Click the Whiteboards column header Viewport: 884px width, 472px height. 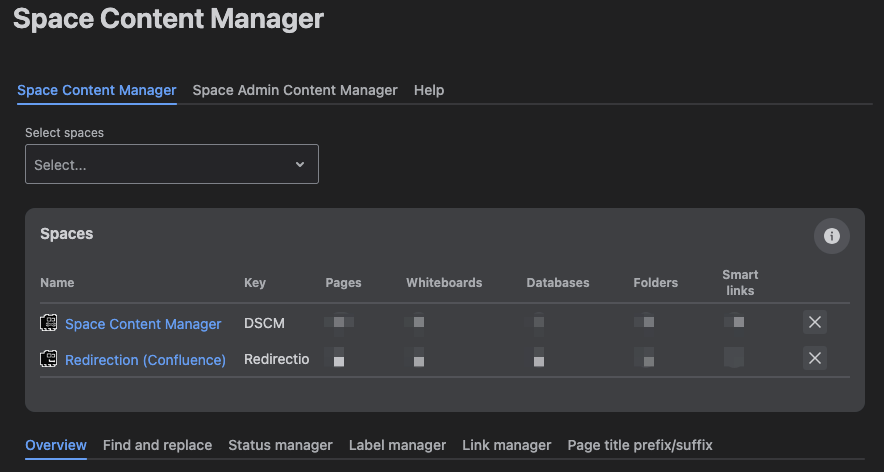click(444, 283)
